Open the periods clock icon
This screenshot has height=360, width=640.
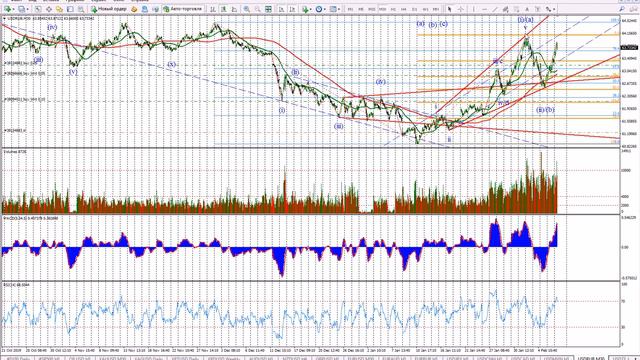click(x=319, y=9)
